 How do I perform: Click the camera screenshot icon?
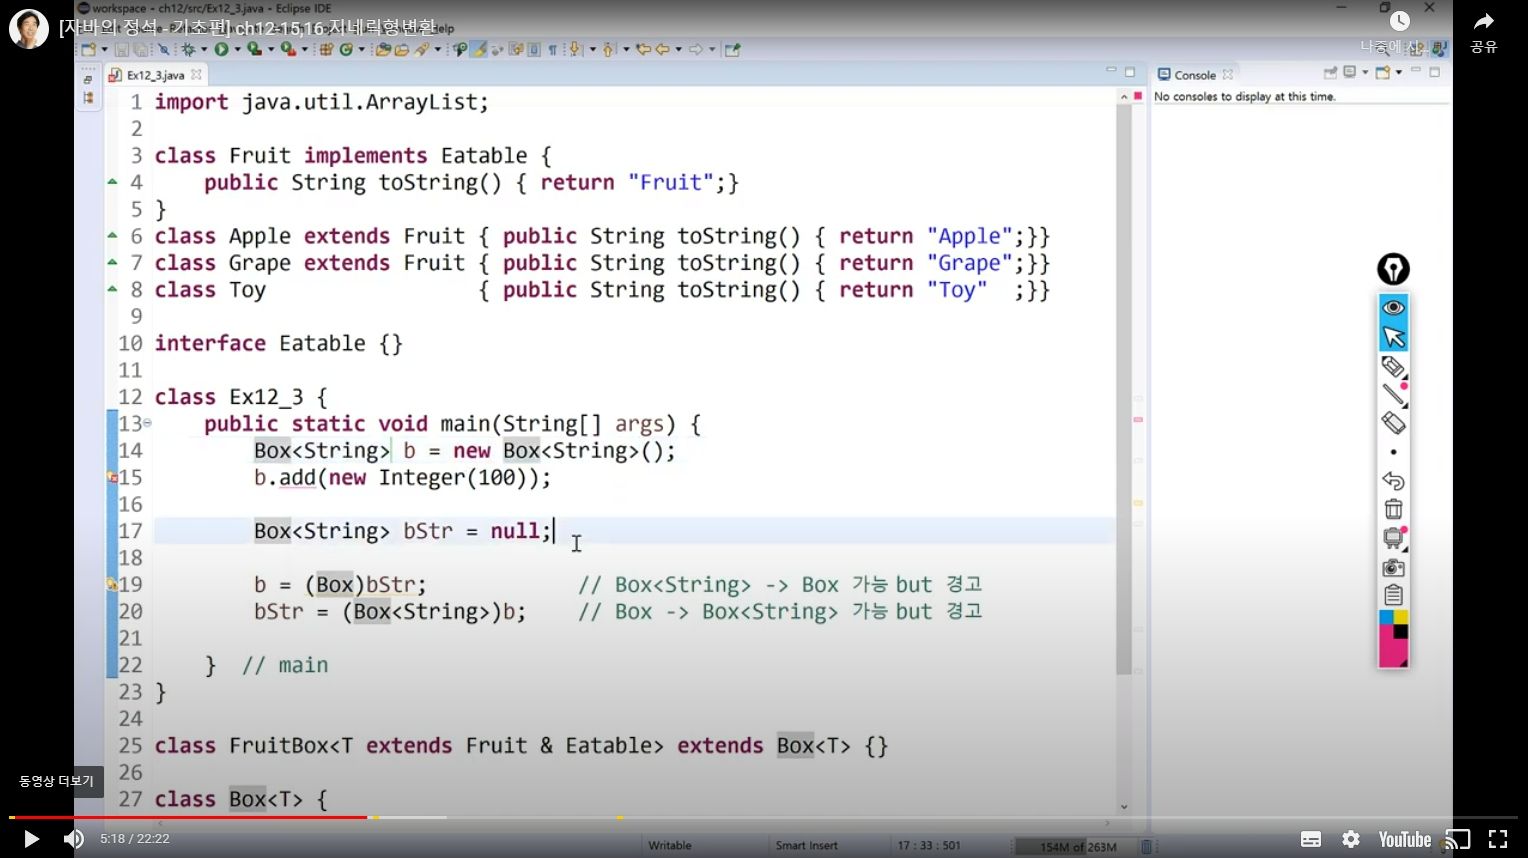1393,568
